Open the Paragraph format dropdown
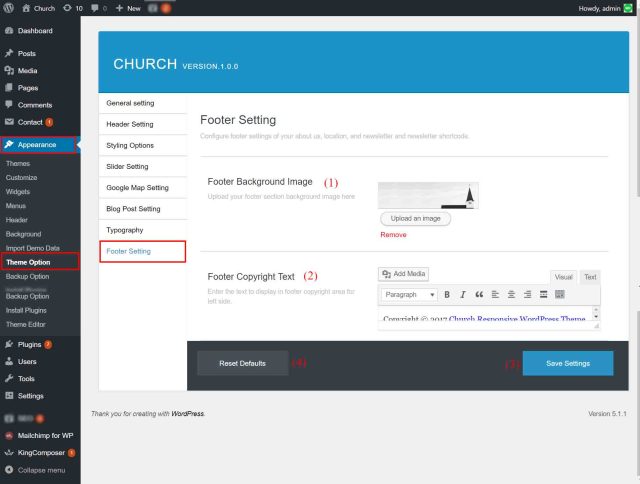The height and width of the screenshot is (484, 640). click(409, 295)
